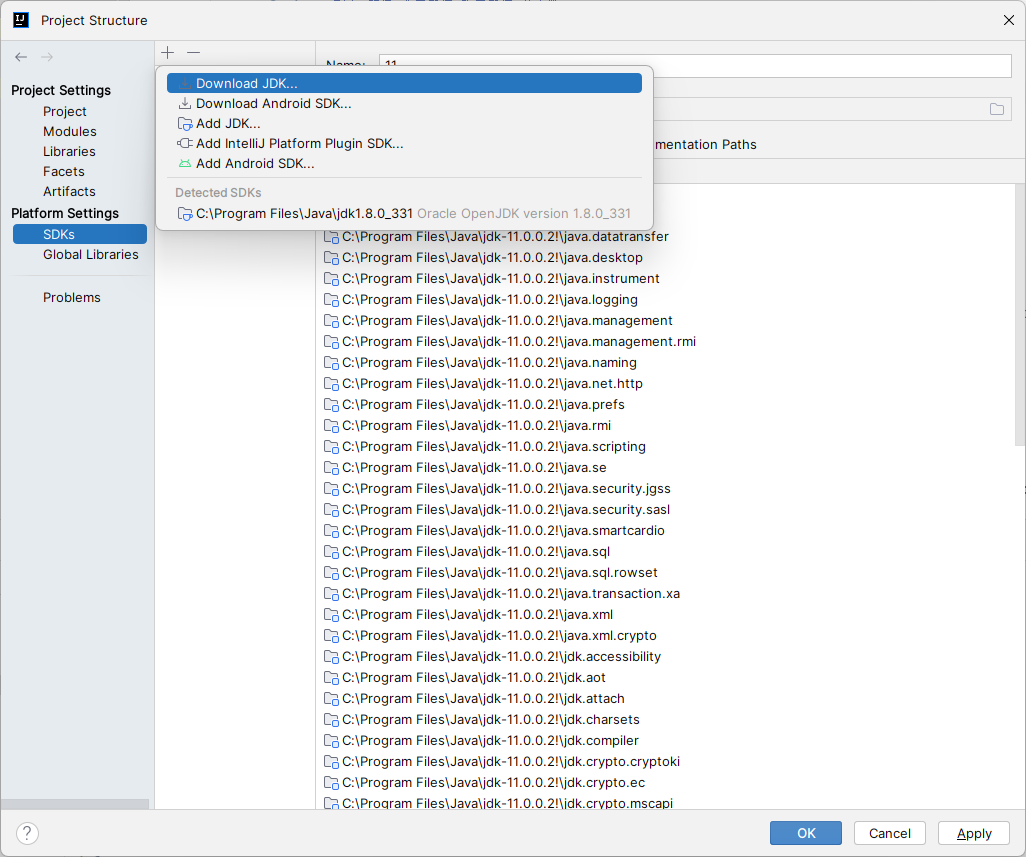
Task: Select Add Android SDK... entry
Action: click(404, 164)
